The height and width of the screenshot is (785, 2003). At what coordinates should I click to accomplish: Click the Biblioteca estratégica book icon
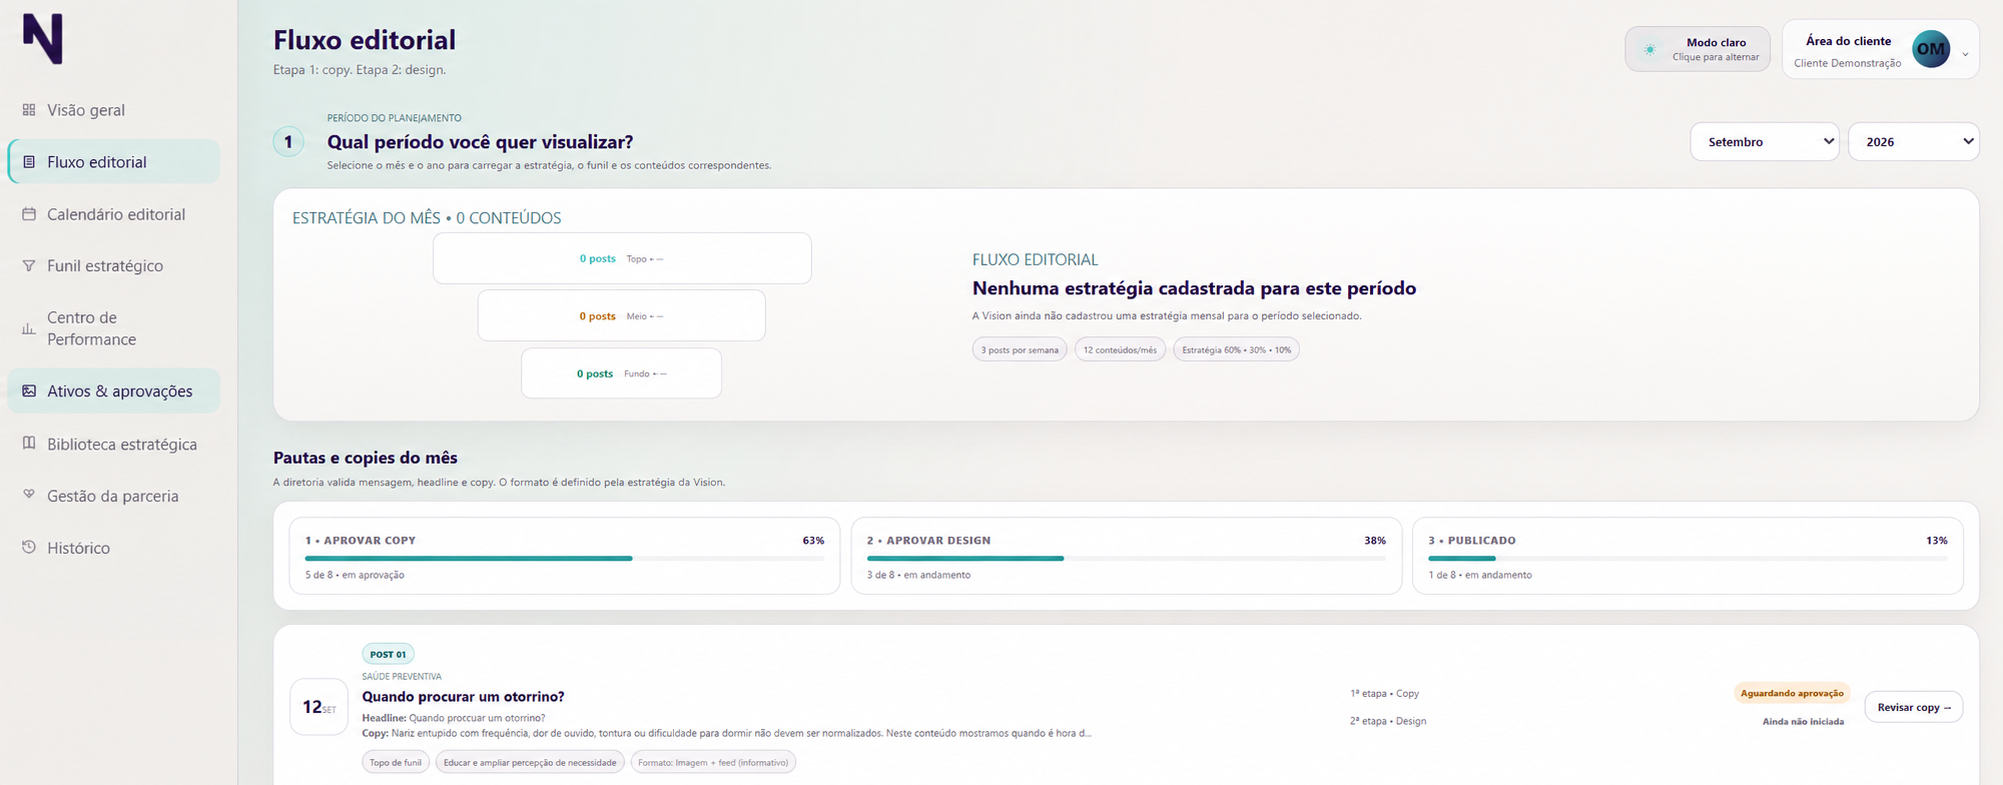click(x=29, y=443)
